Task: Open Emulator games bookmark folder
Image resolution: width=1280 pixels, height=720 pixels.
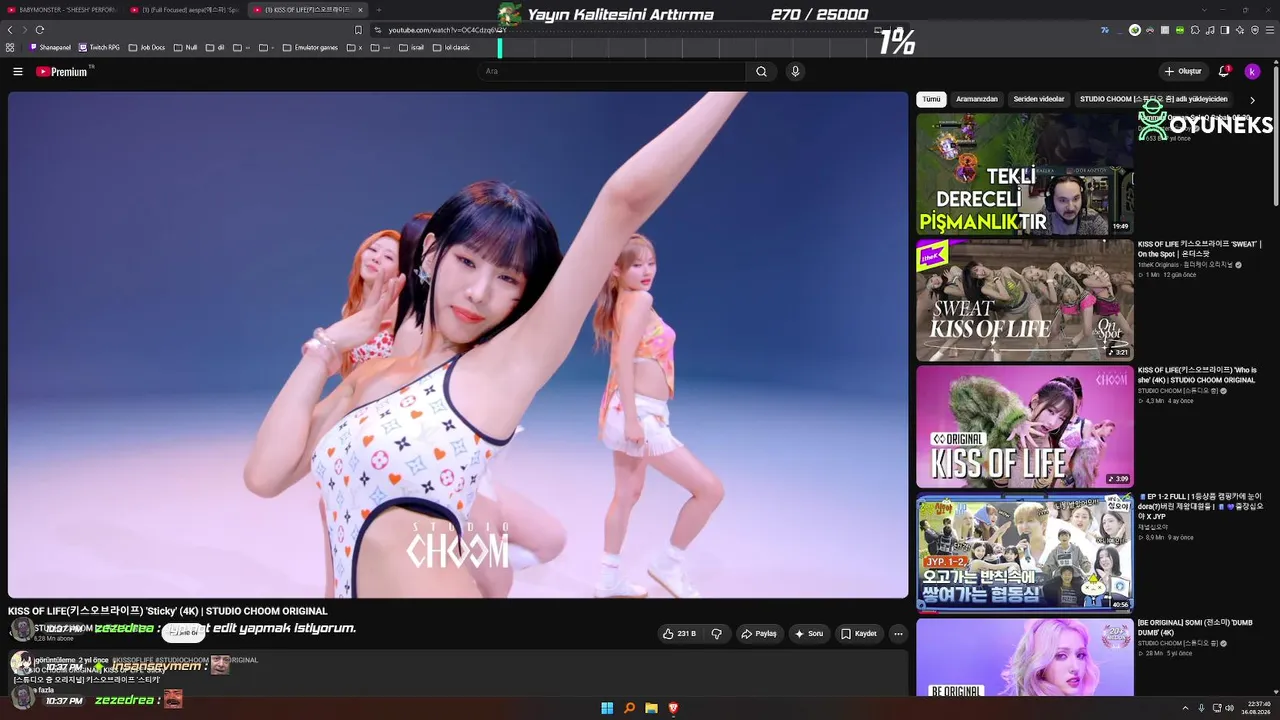Action: click(310, 47)
